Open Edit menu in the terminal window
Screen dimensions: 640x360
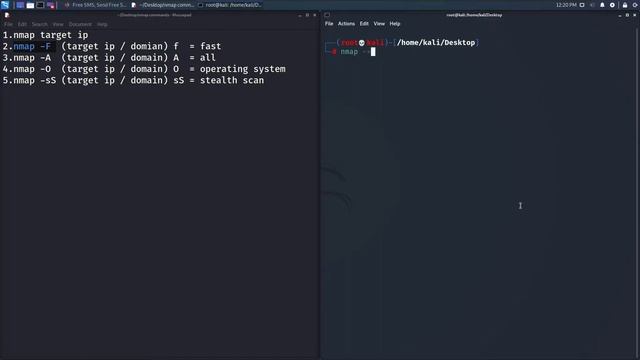(x=364, y=24)
